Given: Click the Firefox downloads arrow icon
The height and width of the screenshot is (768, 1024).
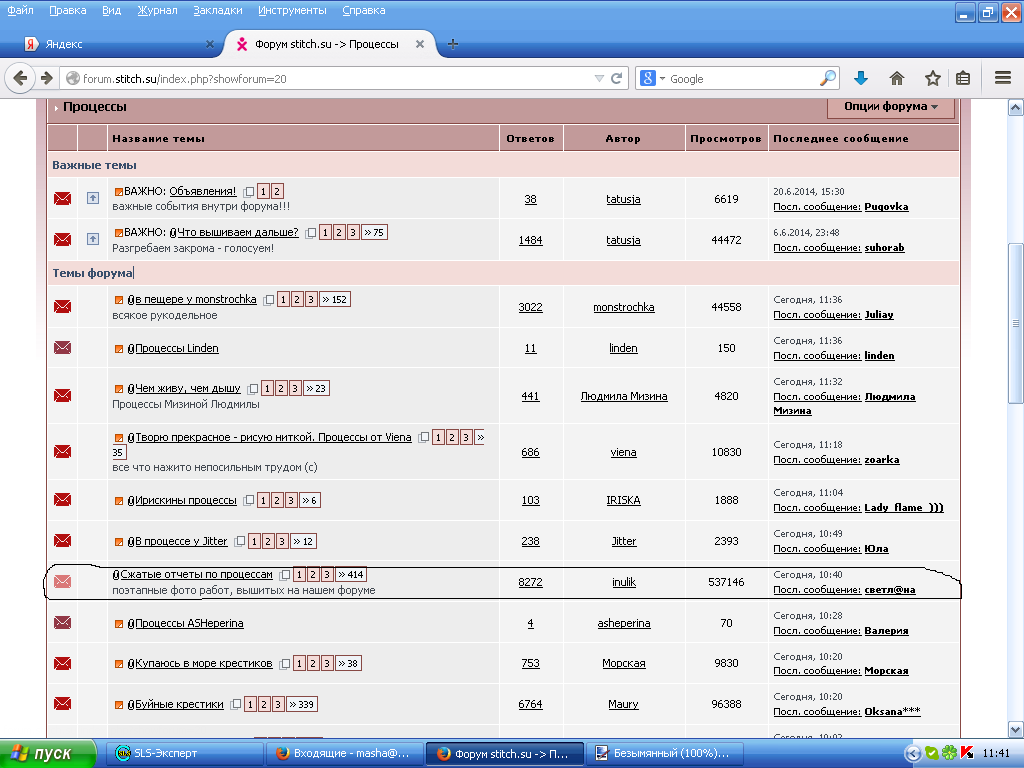Looking at the screenshot, I should pos(861,78).
